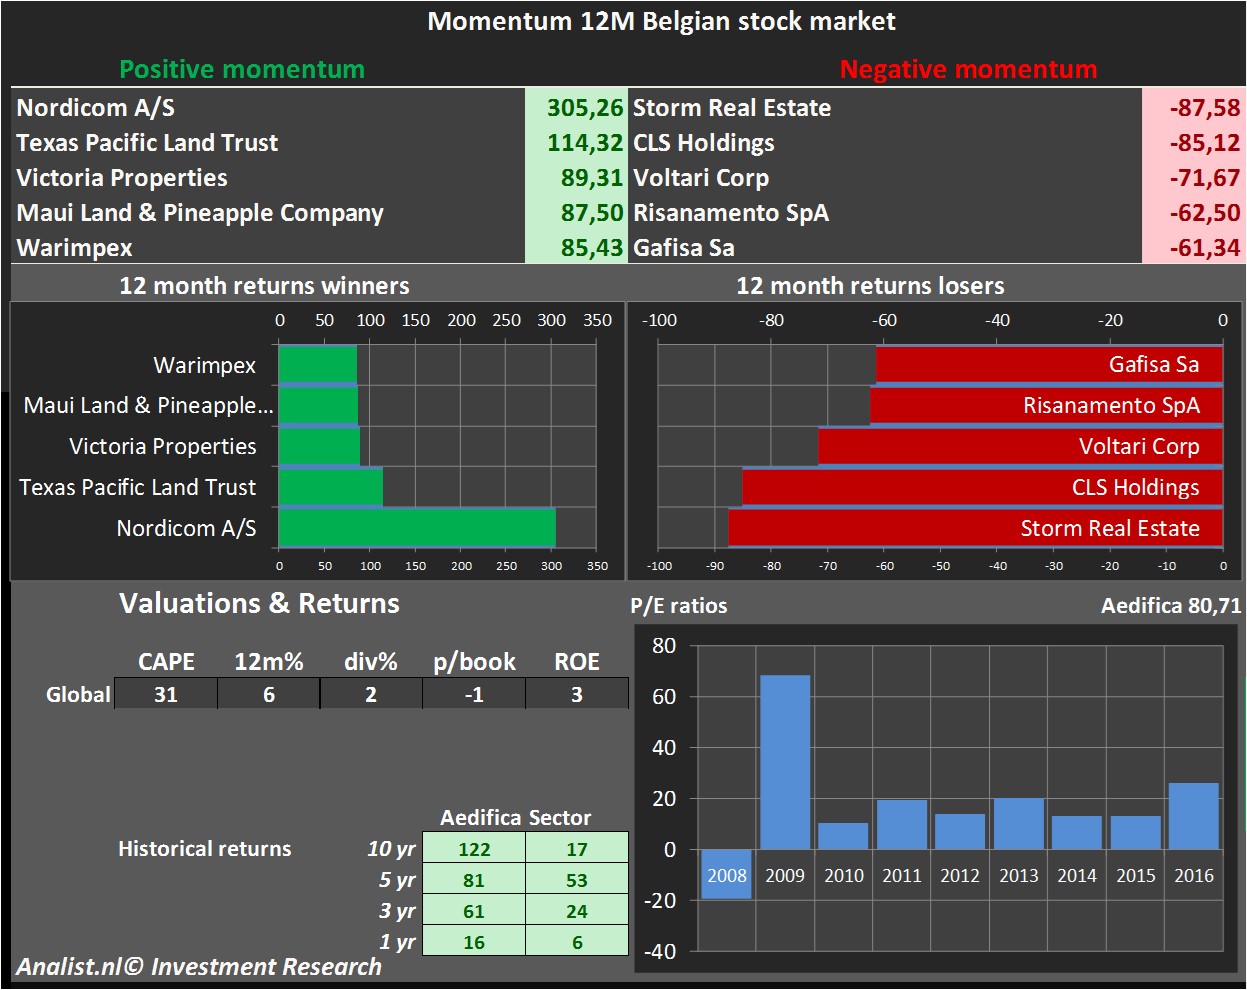Click the -85,12 value cell

[1193, 142]
